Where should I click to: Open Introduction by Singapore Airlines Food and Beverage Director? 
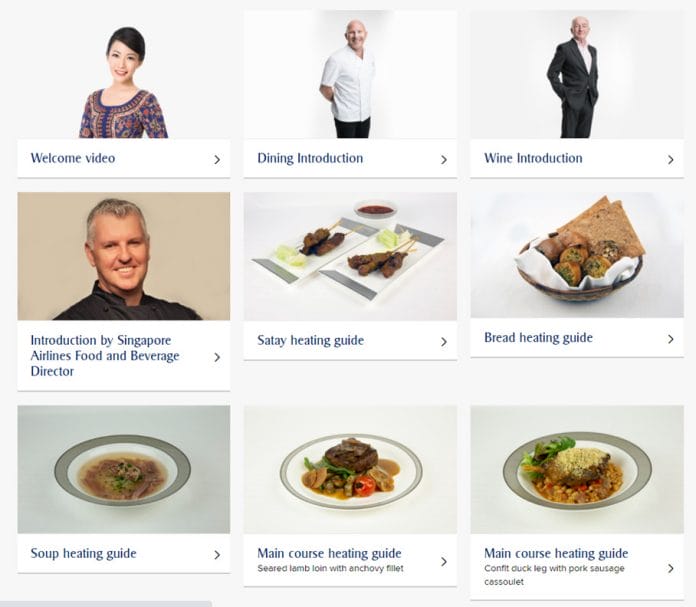click(x=105, y=356)
